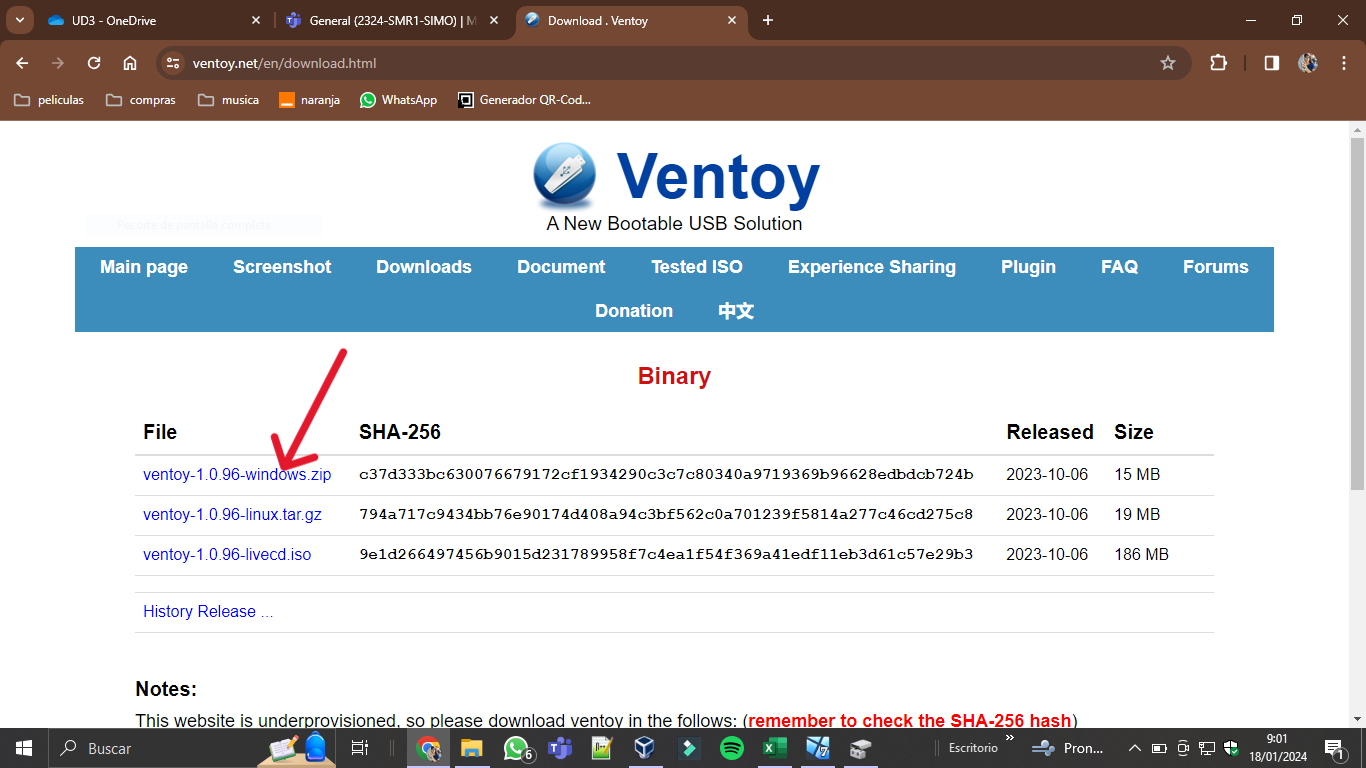Open the Plugin navigation menu item

[x=1028, y=267]
